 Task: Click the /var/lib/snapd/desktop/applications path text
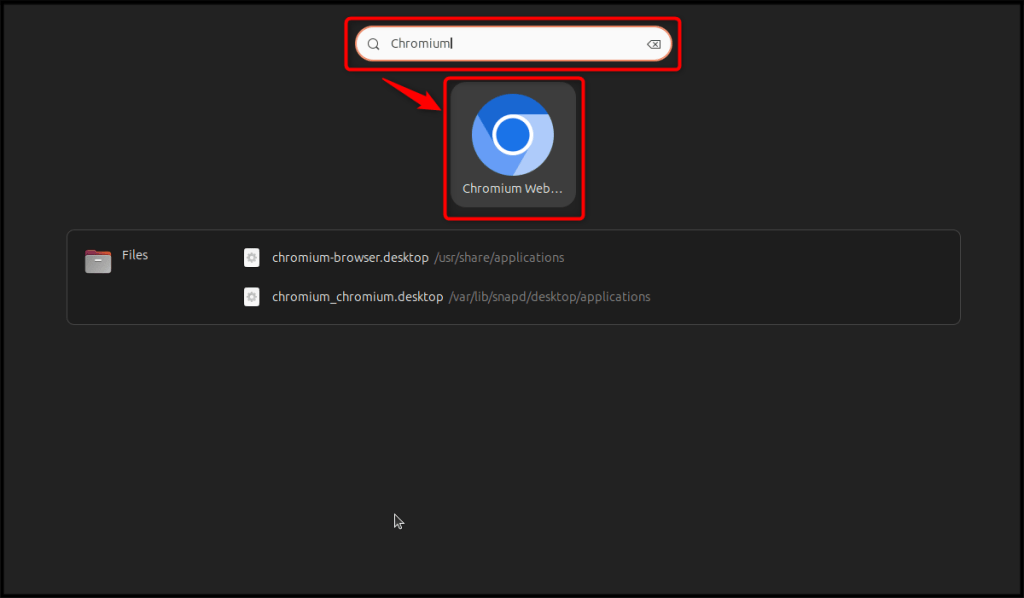[x=550, y=296]
